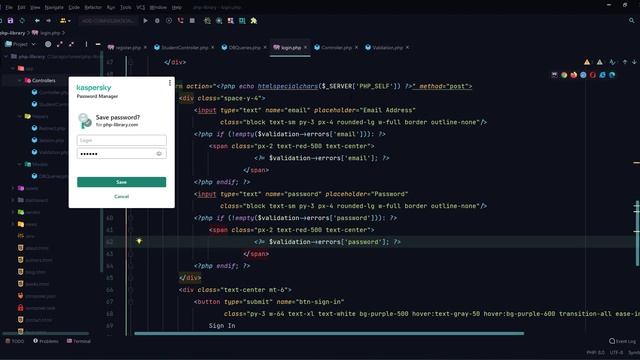Click the Synchronize/reload toolbar icon
Viewport: 640px width, 360px height.
[22, 20]
